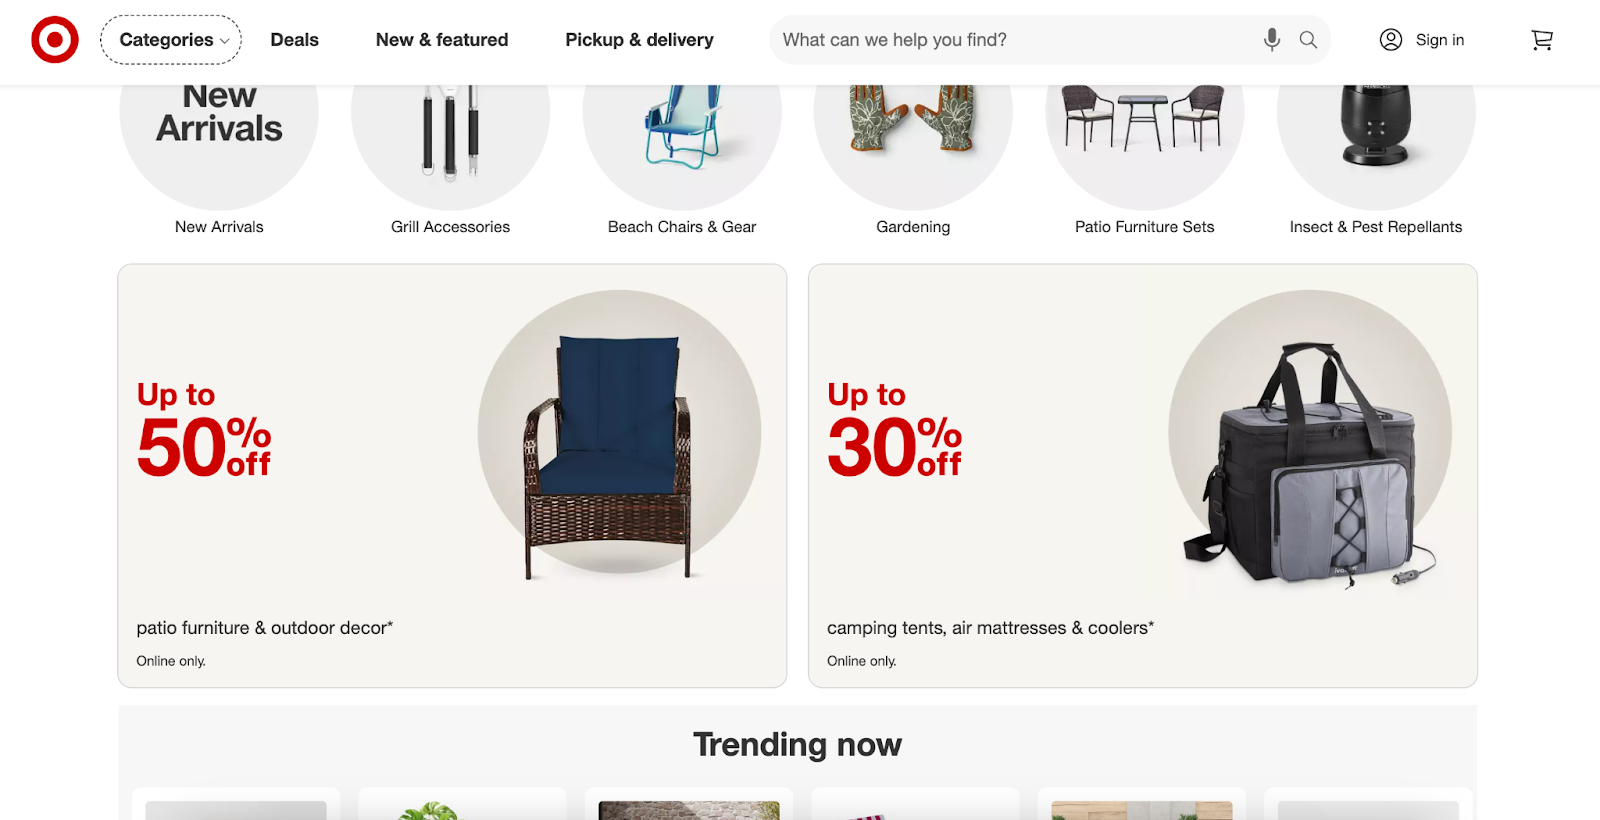Open the shopping cart icon

(1542, 40)
